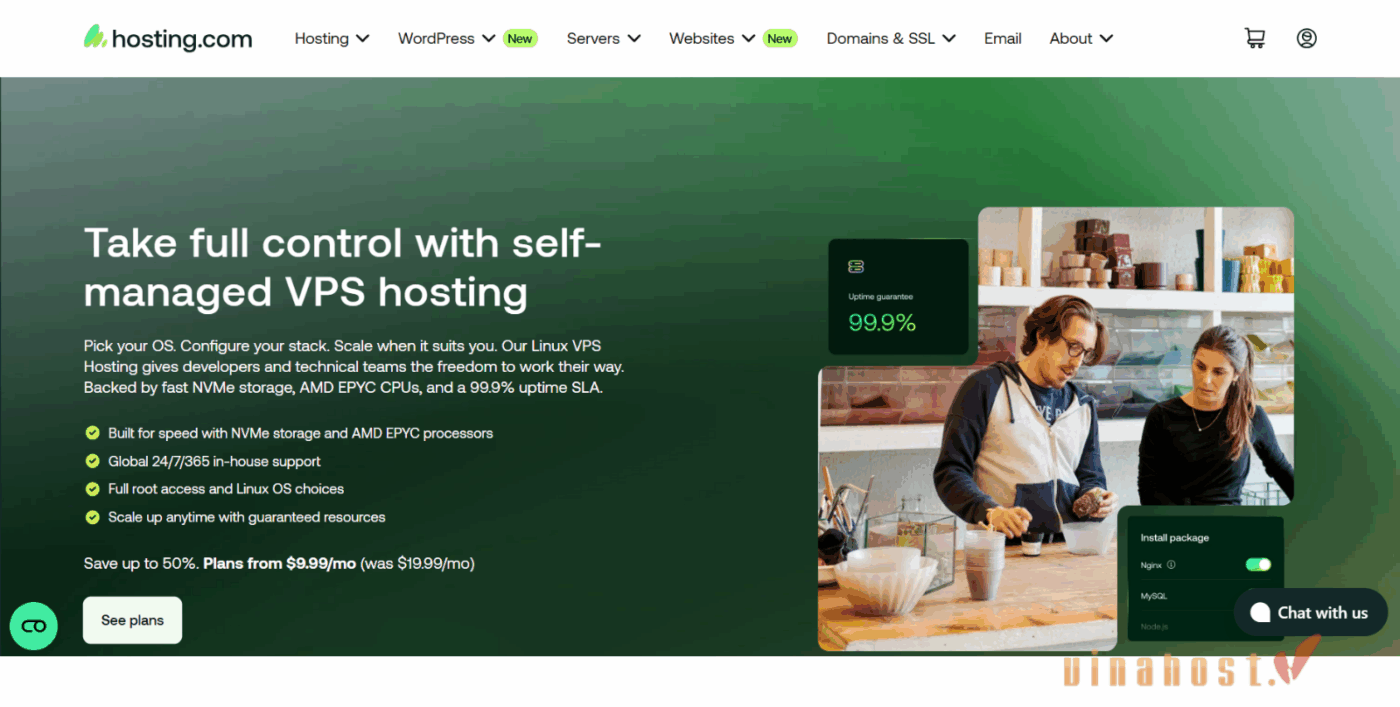Viewport: 1400px width, 707px height.
Task: Toggle the Nginx install switch
Action: click(1258, 565)
